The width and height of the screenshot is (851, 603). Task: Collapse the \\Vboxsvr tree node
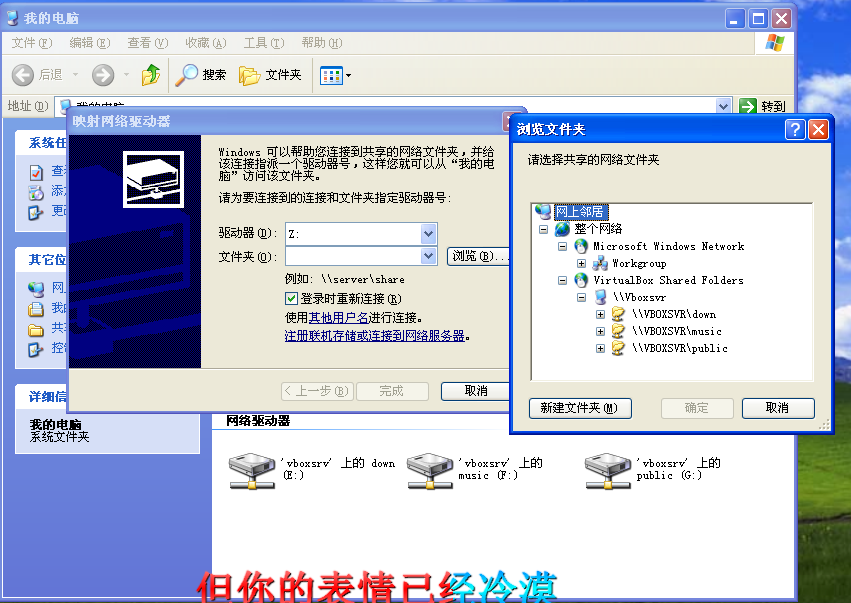[x=581, y=297]
